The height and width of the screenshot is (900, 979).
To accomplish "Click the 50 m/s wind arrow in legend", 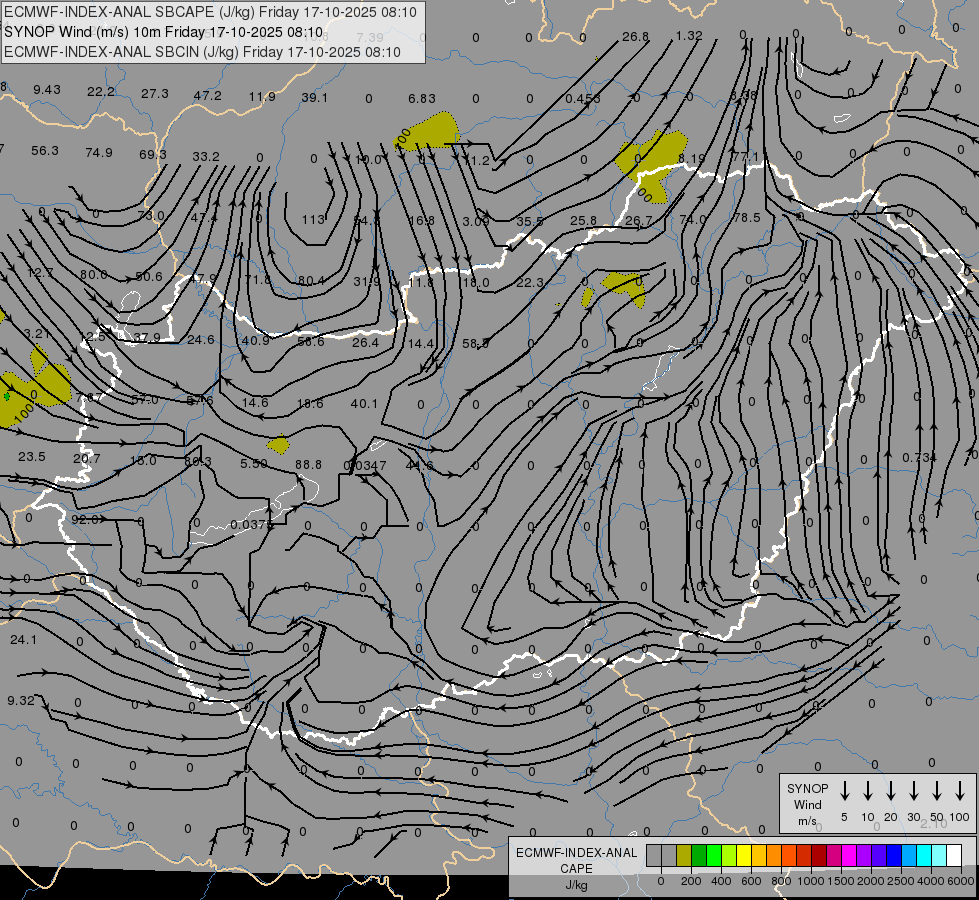I will [937, 790].
